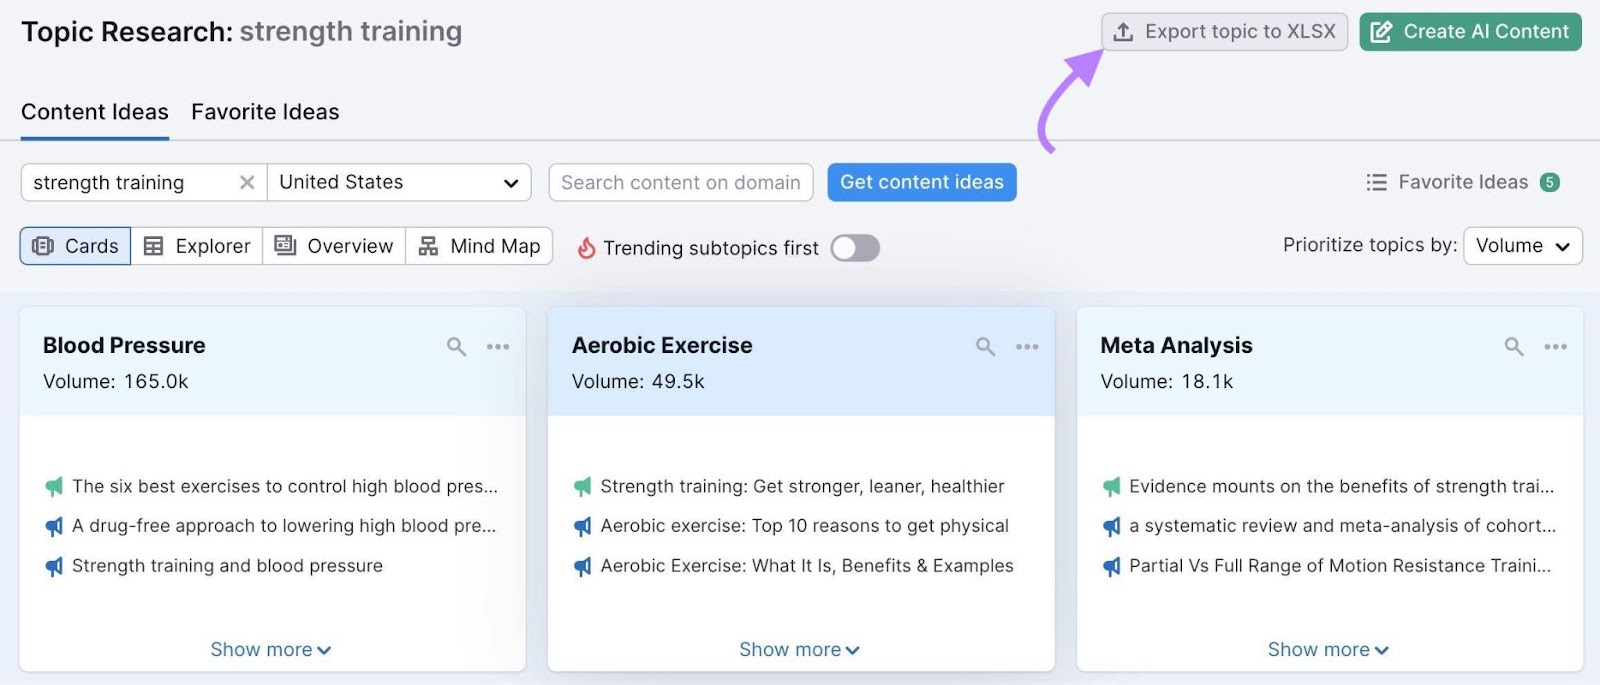Screen dimensions: 1600x685
Task: Open the three-dot menu on Meta Analysis card
Action: coord(1555,346)
